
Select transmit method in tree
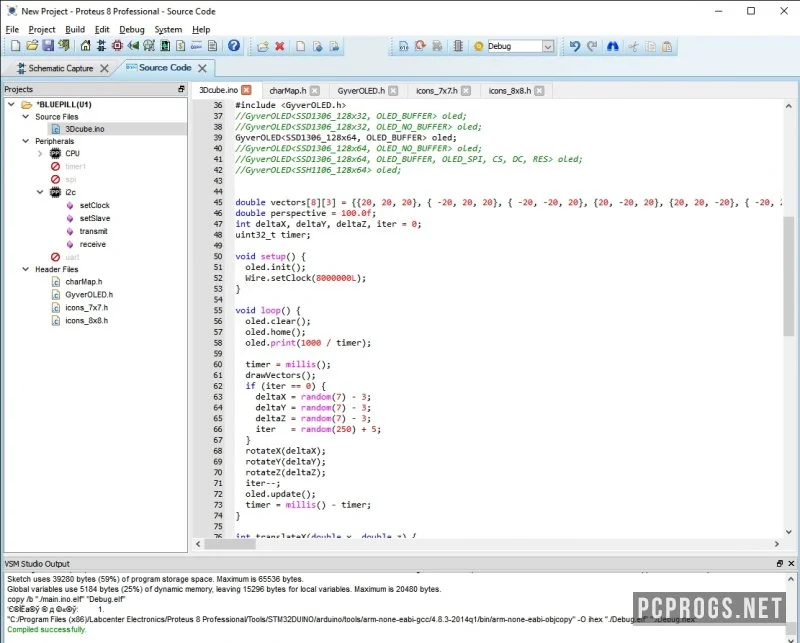pyautogui.click(x=93, y=231)
